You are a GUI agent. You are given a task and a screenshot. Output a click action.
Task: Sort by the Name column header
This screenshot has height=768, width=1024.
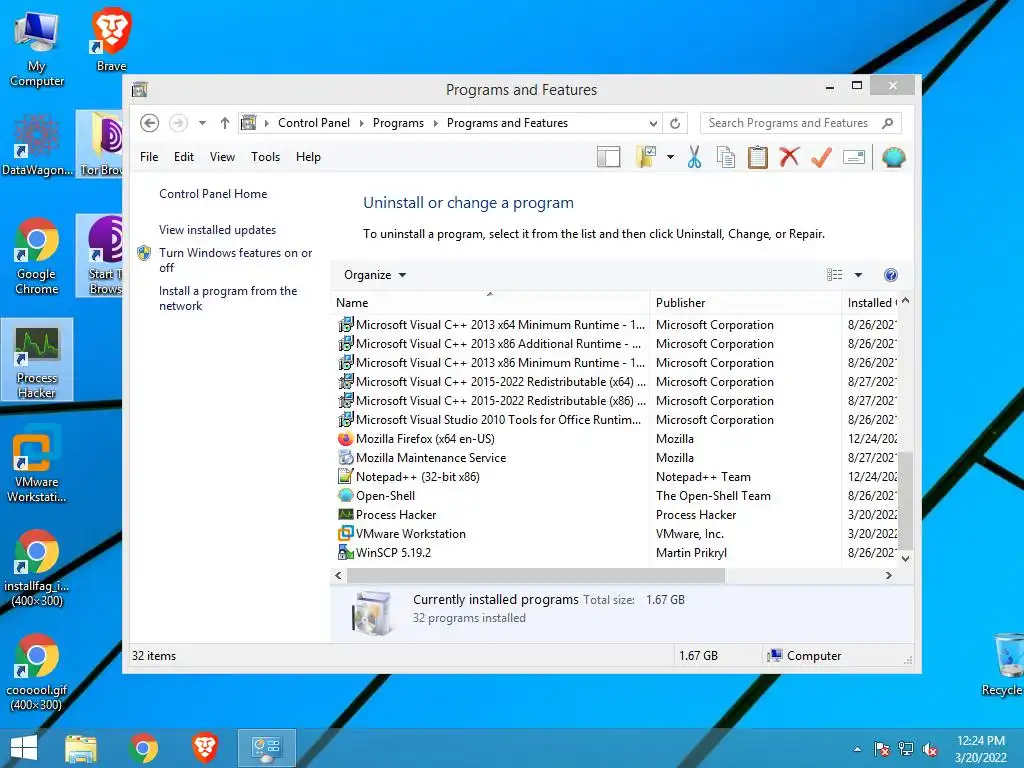[490, 303]
